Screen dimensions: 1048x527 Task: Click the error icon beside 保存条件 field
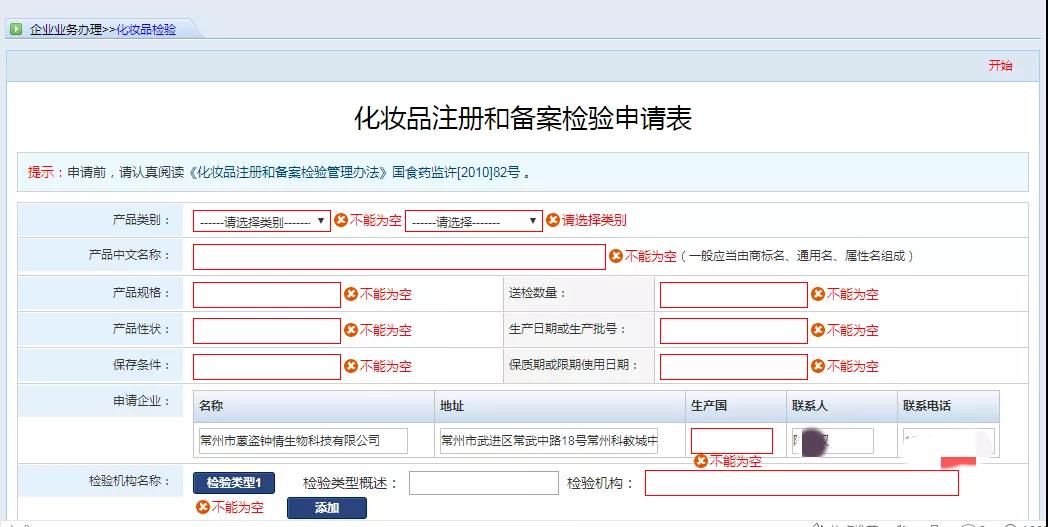click(x=351, y=366)
